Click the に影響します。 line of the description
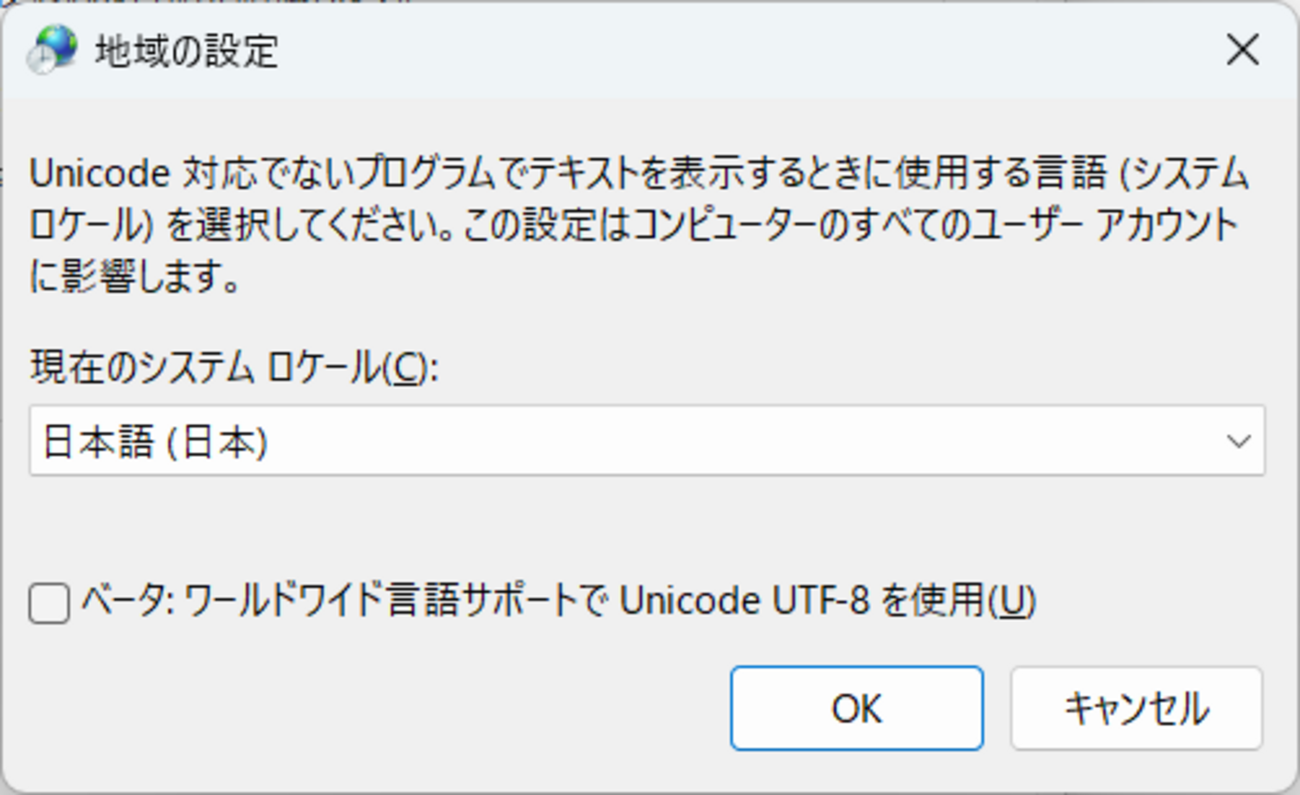 click(x=137, y=278)
